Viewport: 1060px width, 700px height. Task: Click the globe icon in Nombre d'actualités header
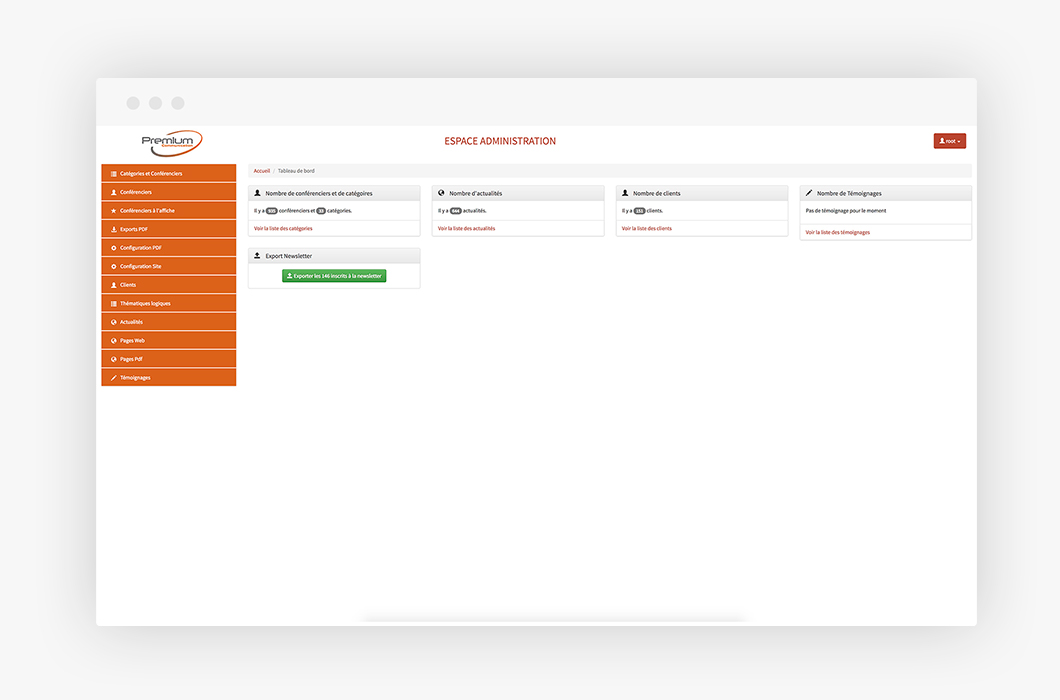click(x=441, y=193)
